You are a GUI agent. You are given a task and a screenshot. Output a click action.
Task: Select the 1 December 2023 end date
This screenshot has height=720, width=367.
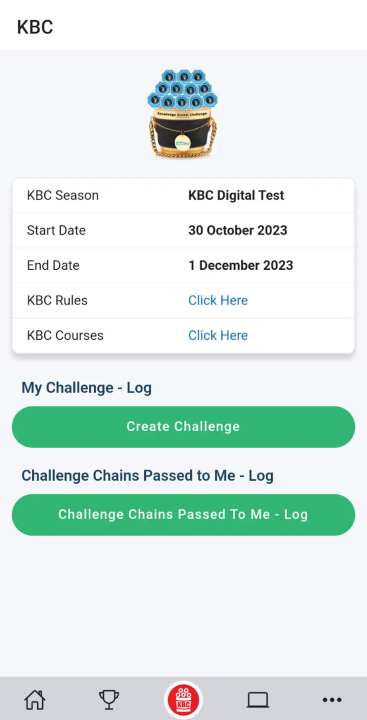pos(240,265)
